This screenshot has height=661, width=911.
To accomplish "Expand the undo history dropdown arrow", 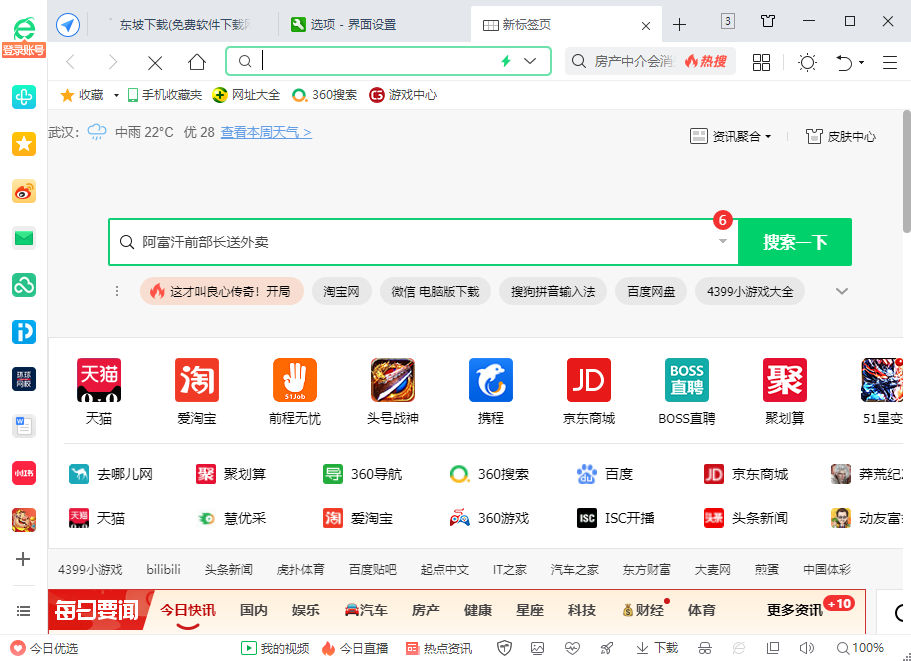I will coord(862,62).
